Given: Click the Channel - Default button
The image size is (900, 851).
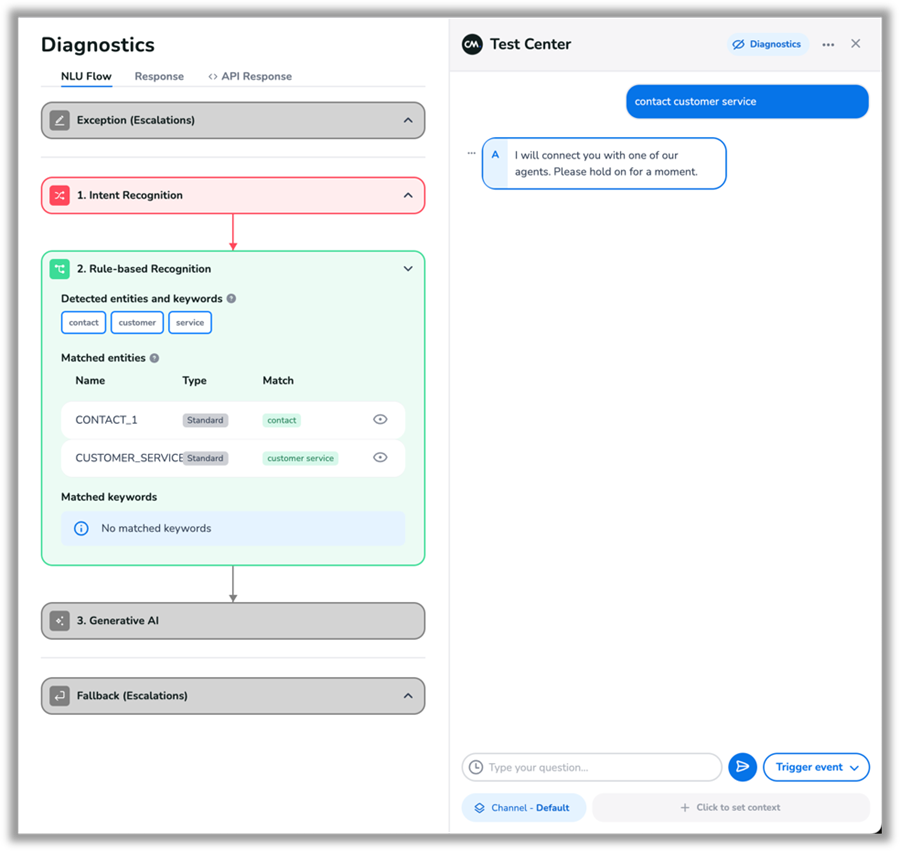Looking at the screenshot, I should point(524,808).
